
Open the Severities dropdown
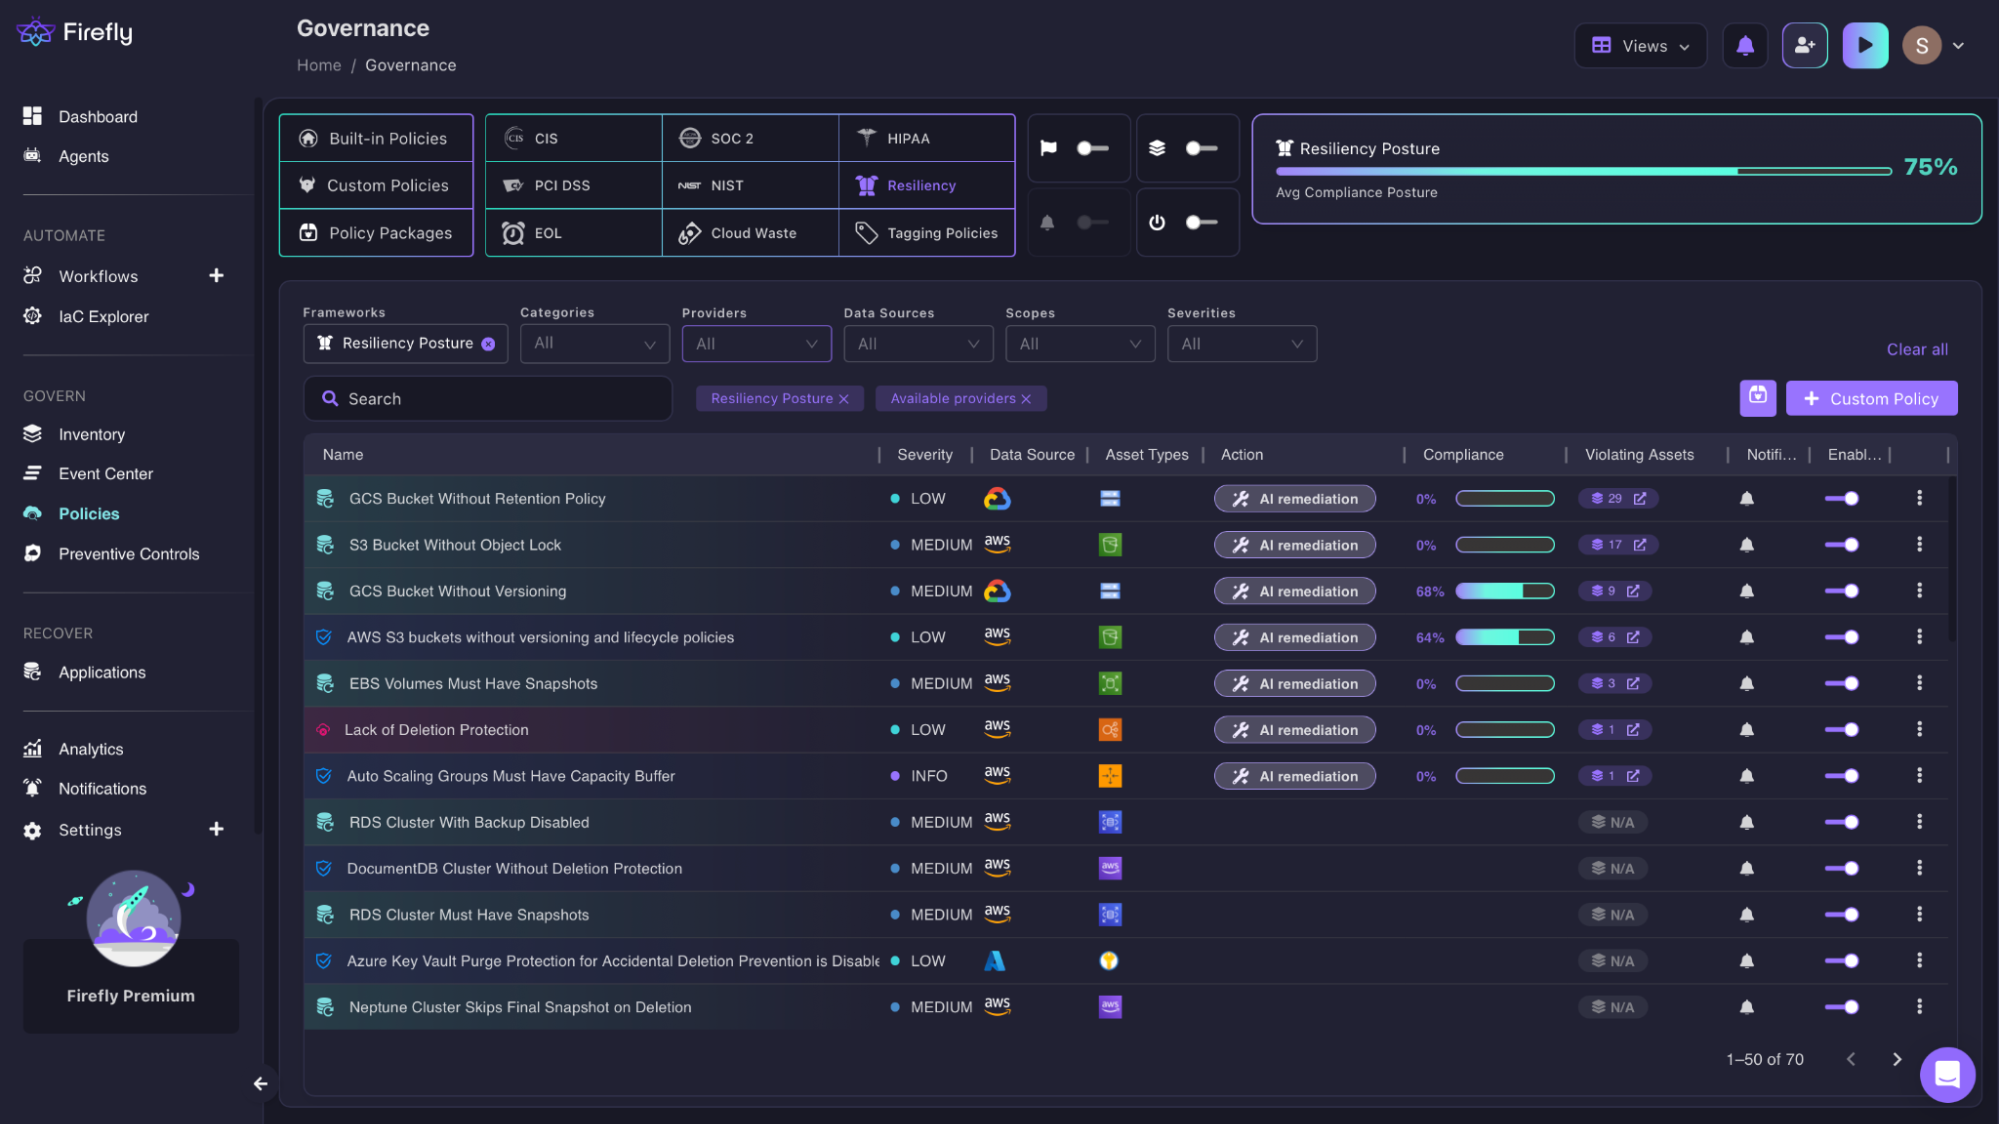click(x=1242, y=344)
